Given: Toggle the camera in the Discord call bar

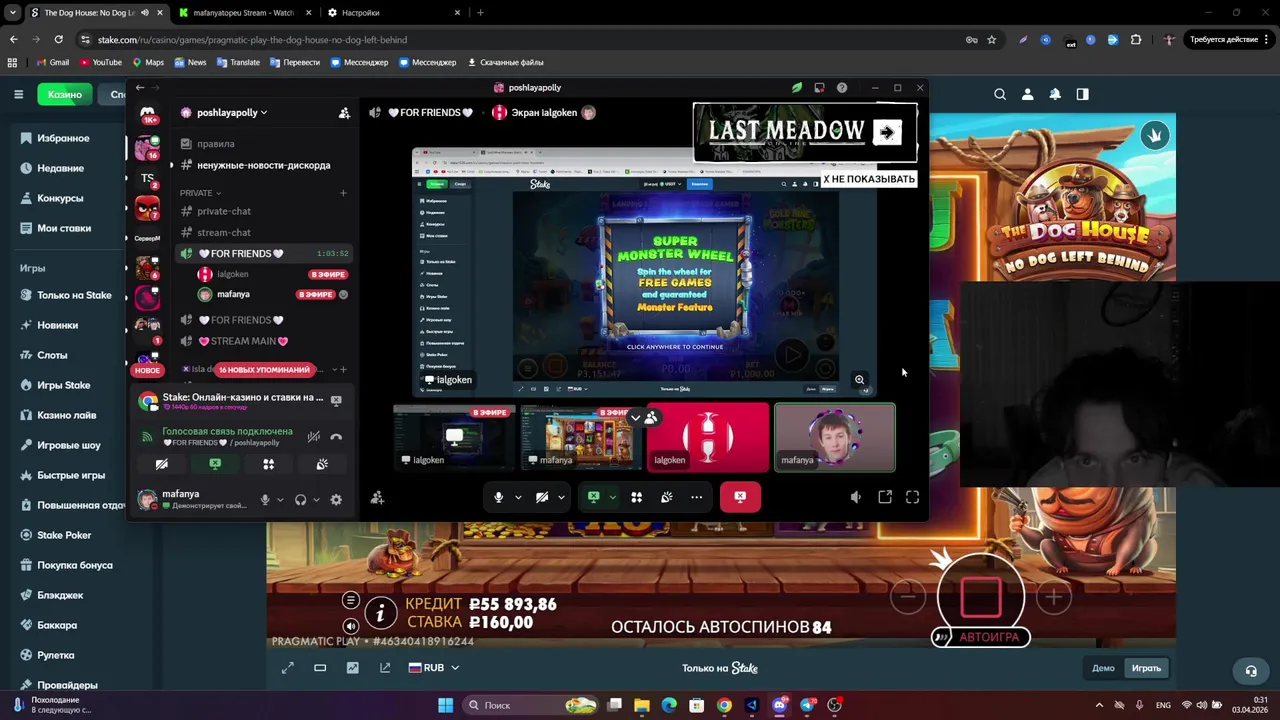Looking at the screenshot, I should [542, 497].
